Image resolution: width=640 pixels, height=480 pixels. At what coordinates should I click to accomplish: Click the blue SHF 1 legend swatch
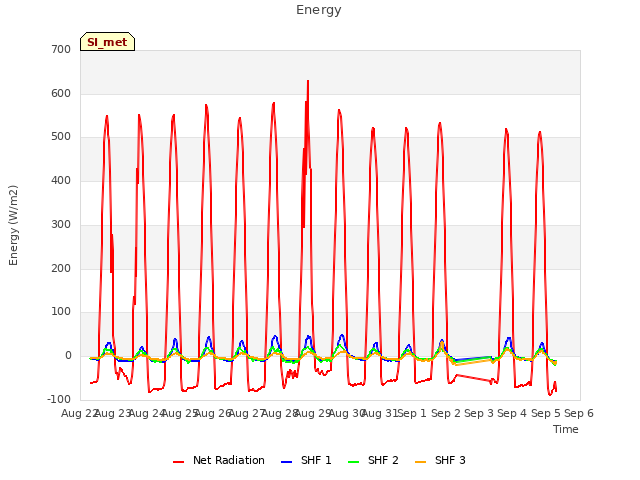pyautogui.click(x=287, y=462)
